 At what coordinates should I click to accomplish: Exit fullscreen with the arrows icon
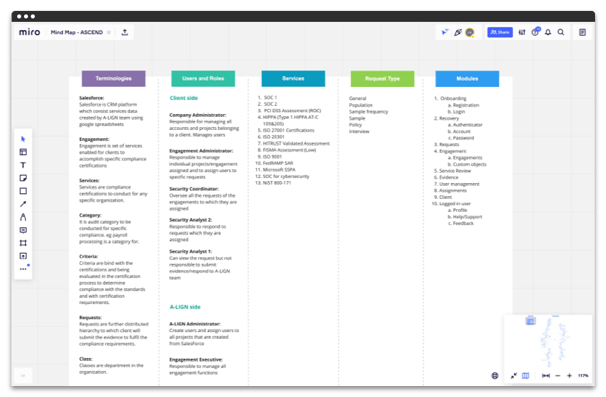point(514,375)
